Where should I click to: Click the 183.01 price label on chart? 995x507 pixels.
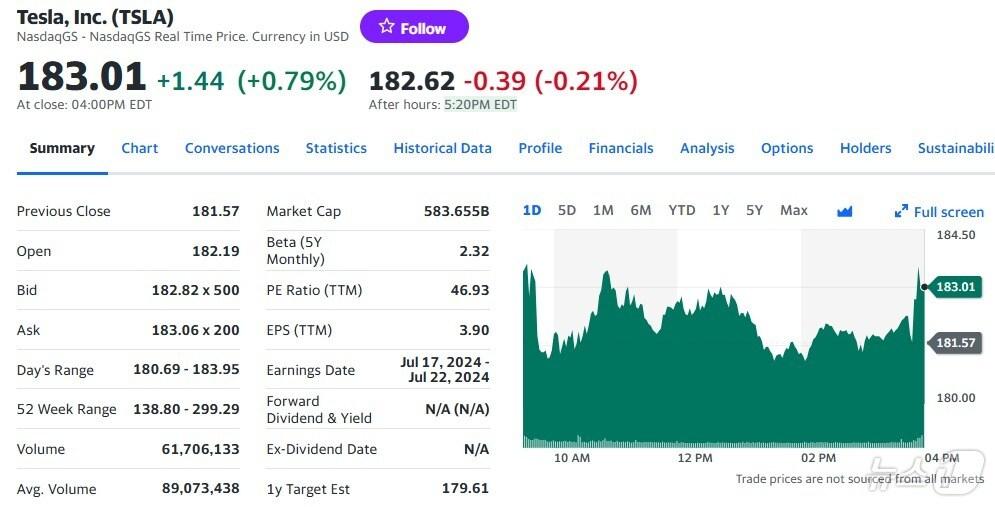coord(954,287)
